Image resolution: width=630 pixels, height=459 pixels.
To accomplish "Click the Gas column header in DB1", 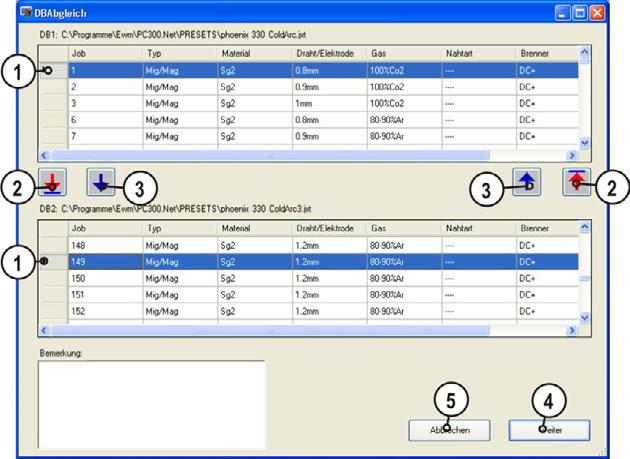I will pos(404,53).
